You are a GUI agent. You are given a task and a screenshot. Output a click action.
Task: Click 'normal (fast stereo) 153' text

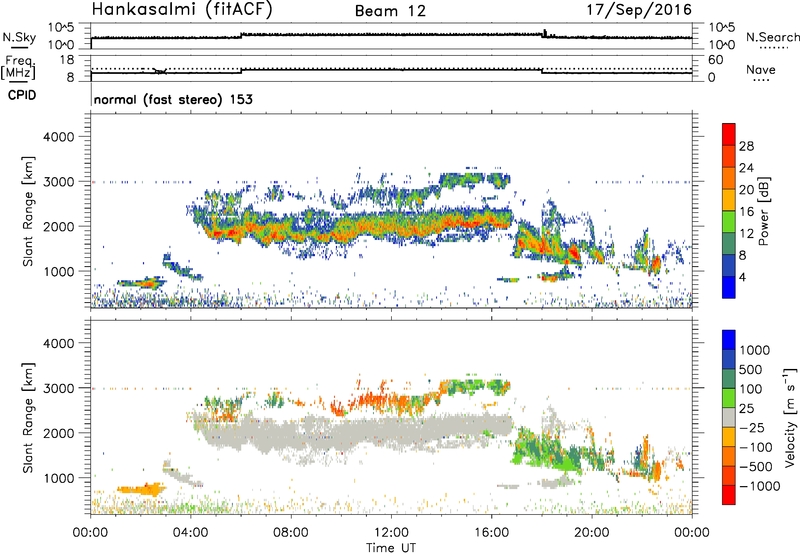[173, 99]
